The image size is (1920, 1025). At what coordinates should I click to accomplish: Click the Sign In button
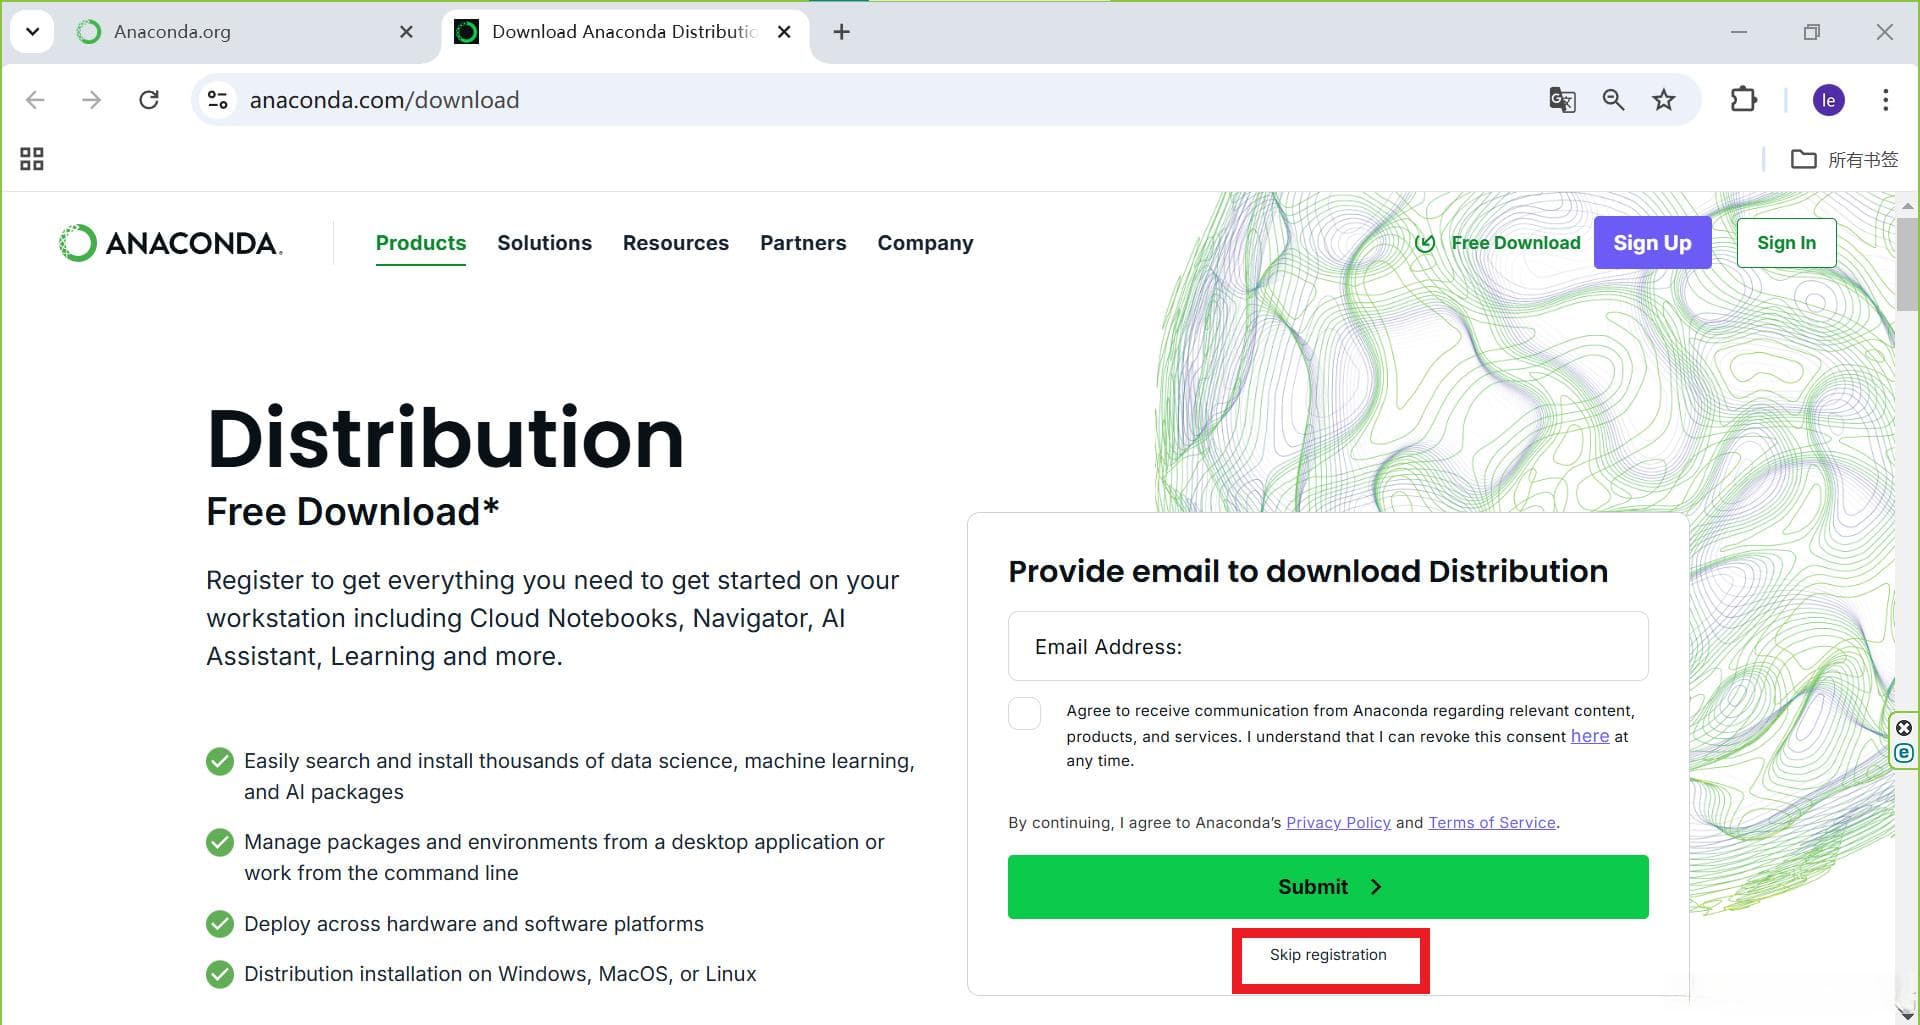coord(1786,243)
